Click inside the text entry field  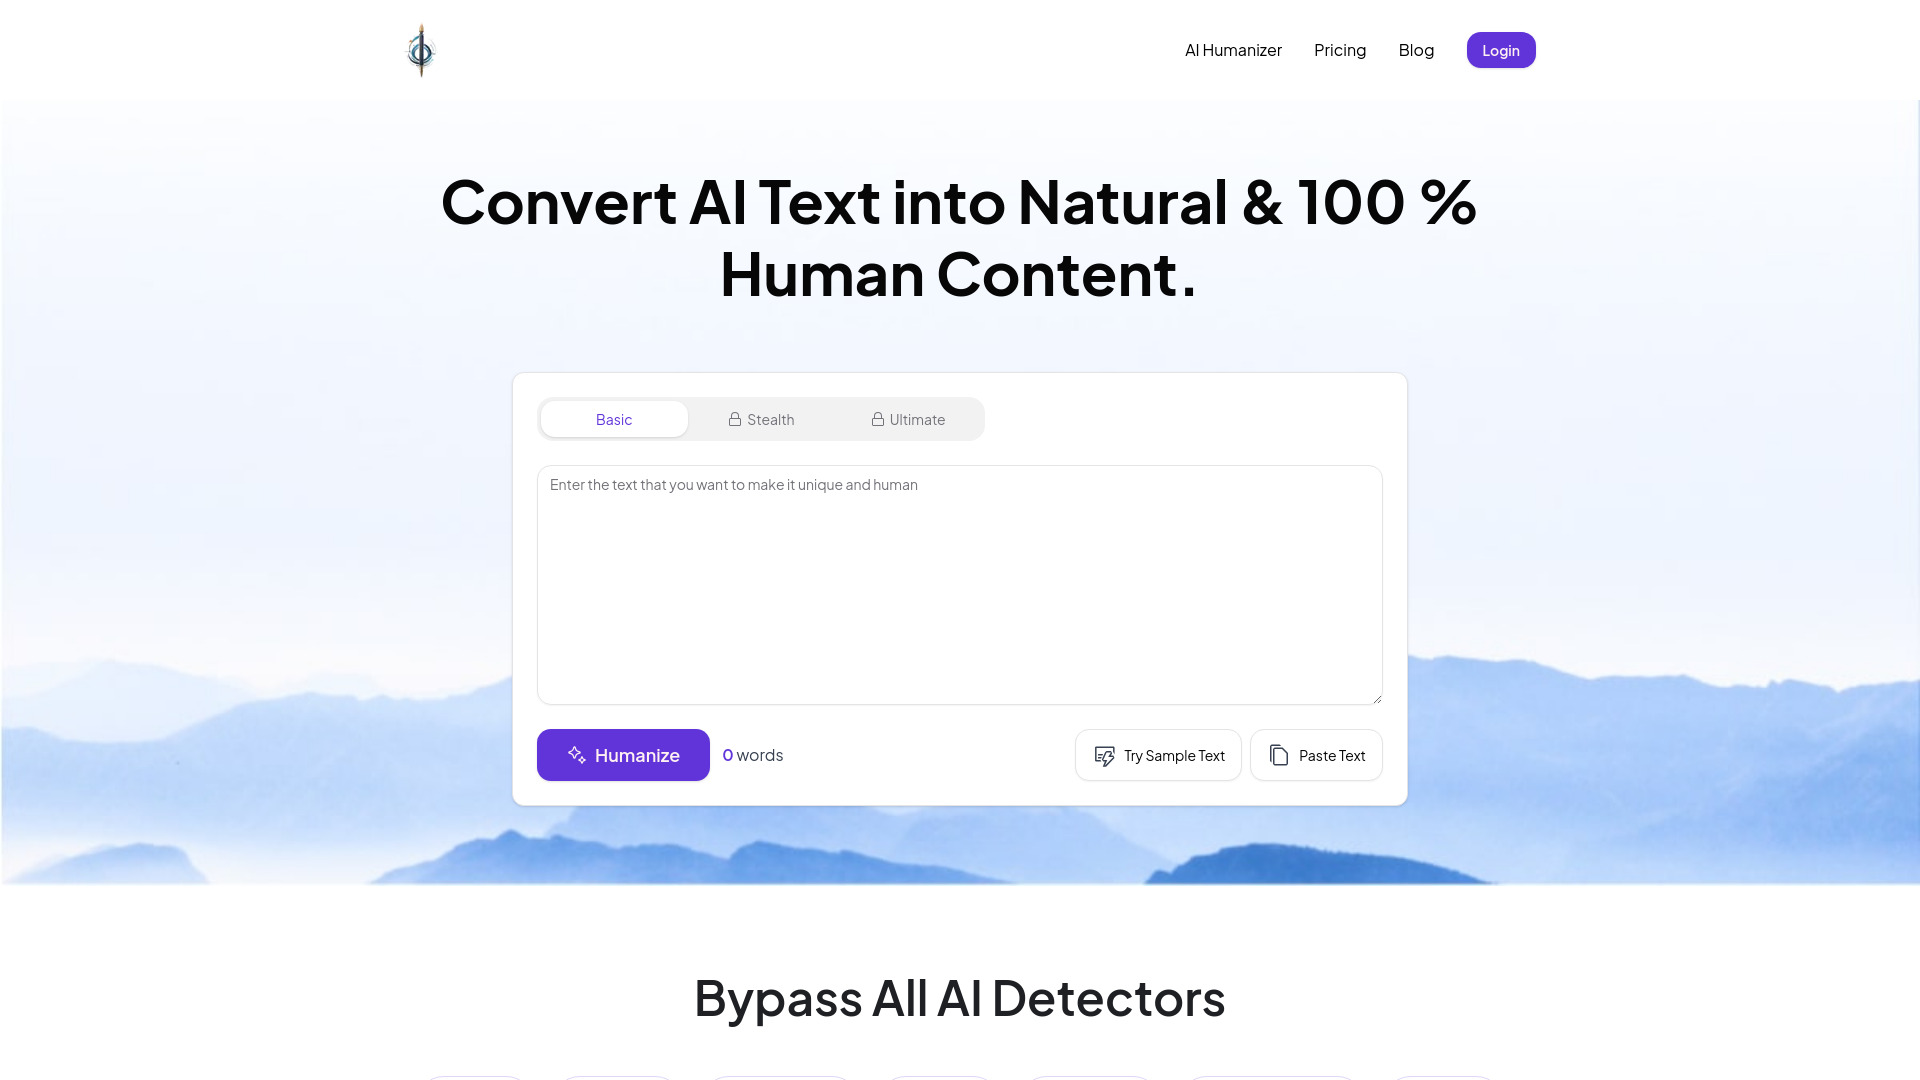[x=960, y=584]
